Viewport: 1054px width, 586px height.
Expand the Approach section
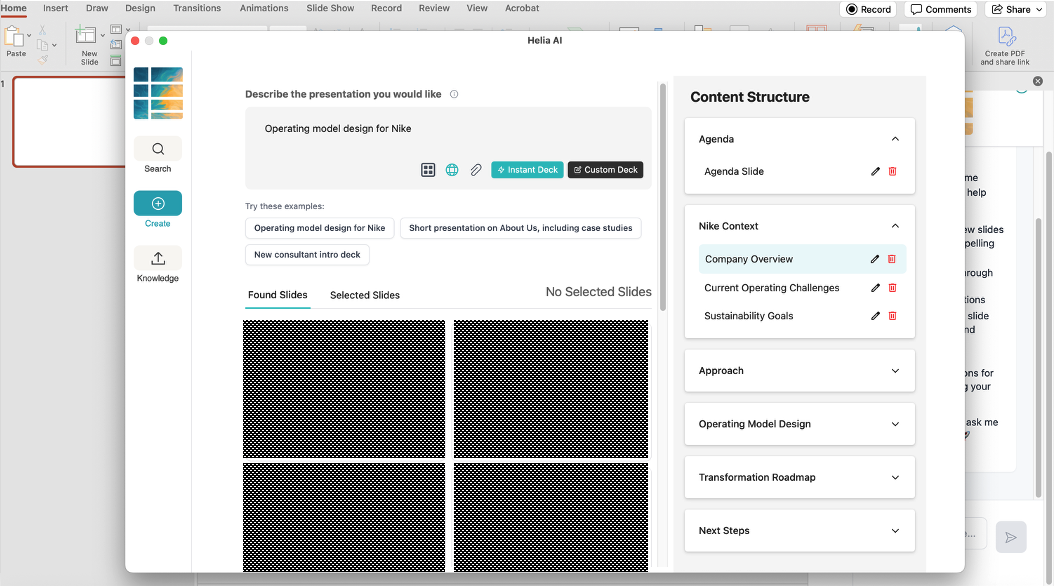[895, 371]
